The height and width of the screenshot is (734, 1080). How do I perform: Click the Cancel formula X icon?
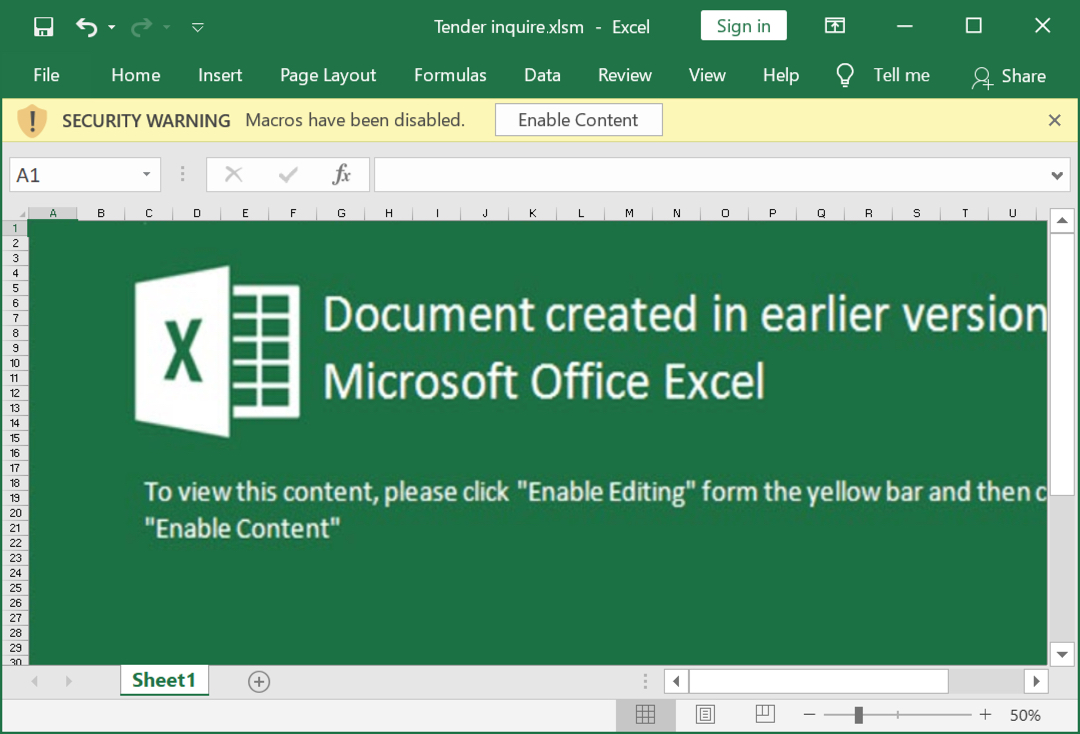click(234, 174)
